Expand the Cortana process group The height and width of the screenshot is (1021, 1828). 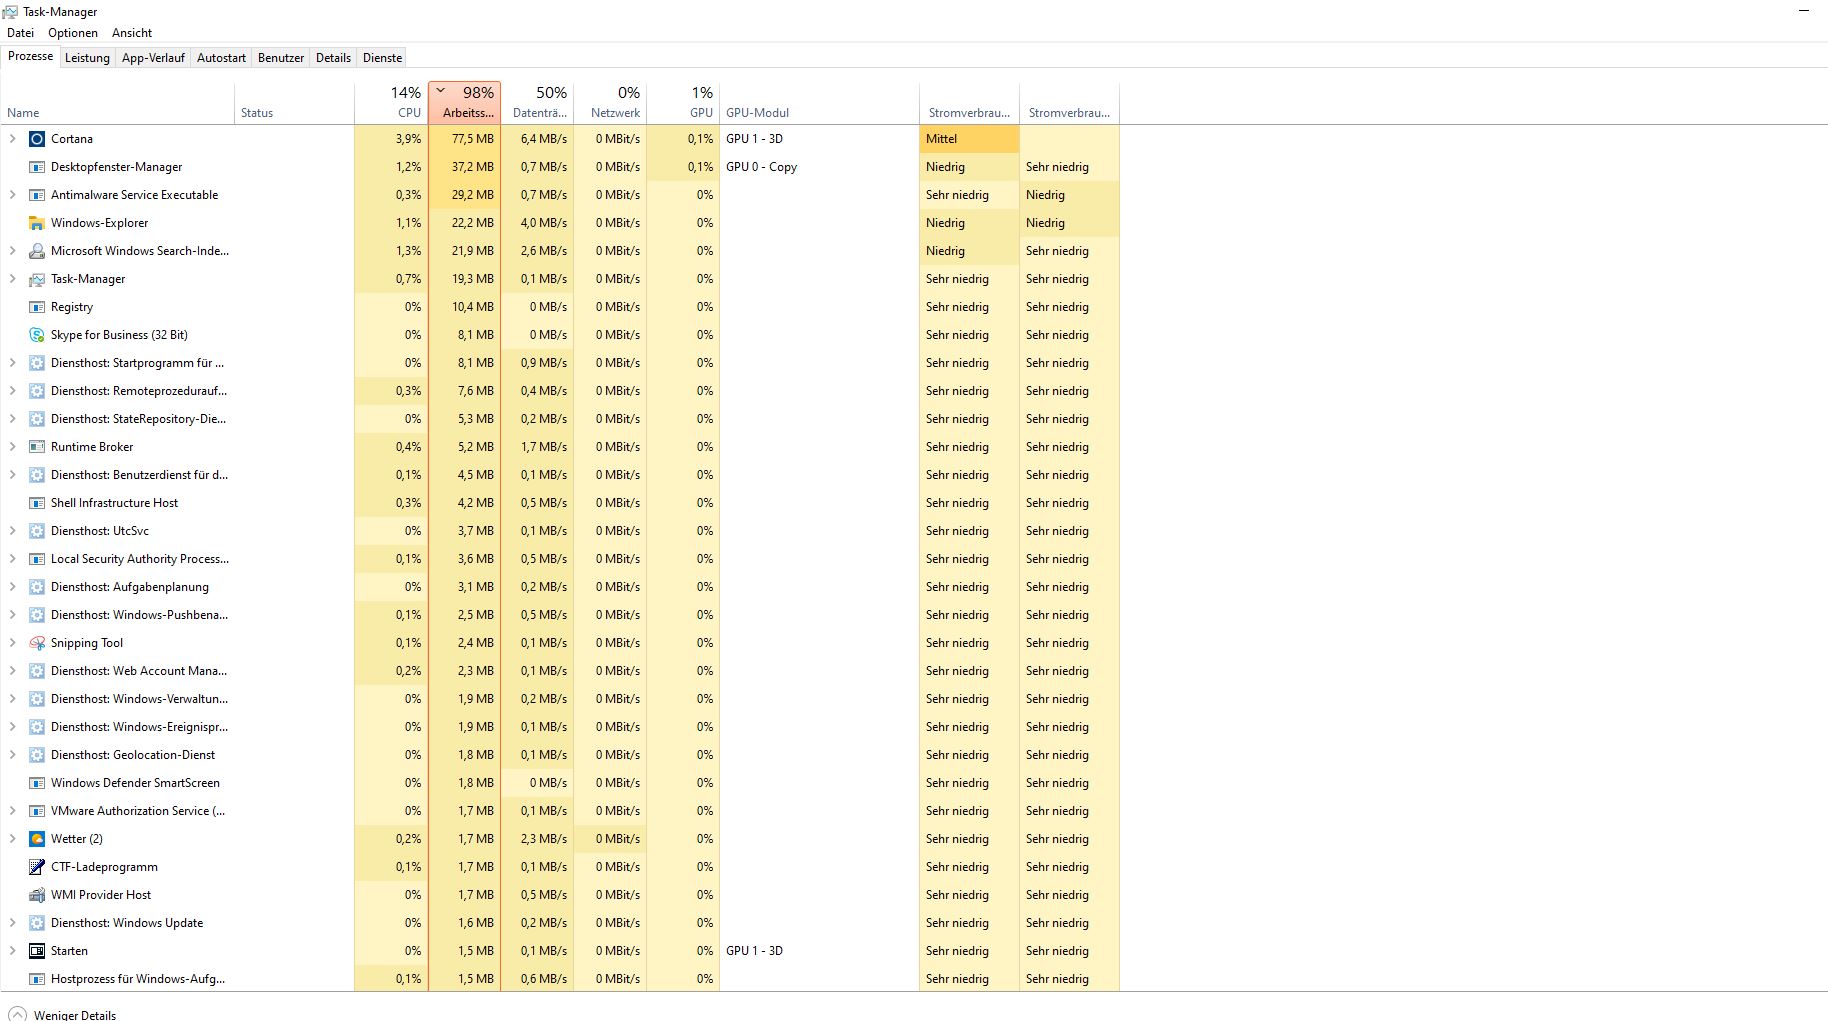click(x=13, y=139)
